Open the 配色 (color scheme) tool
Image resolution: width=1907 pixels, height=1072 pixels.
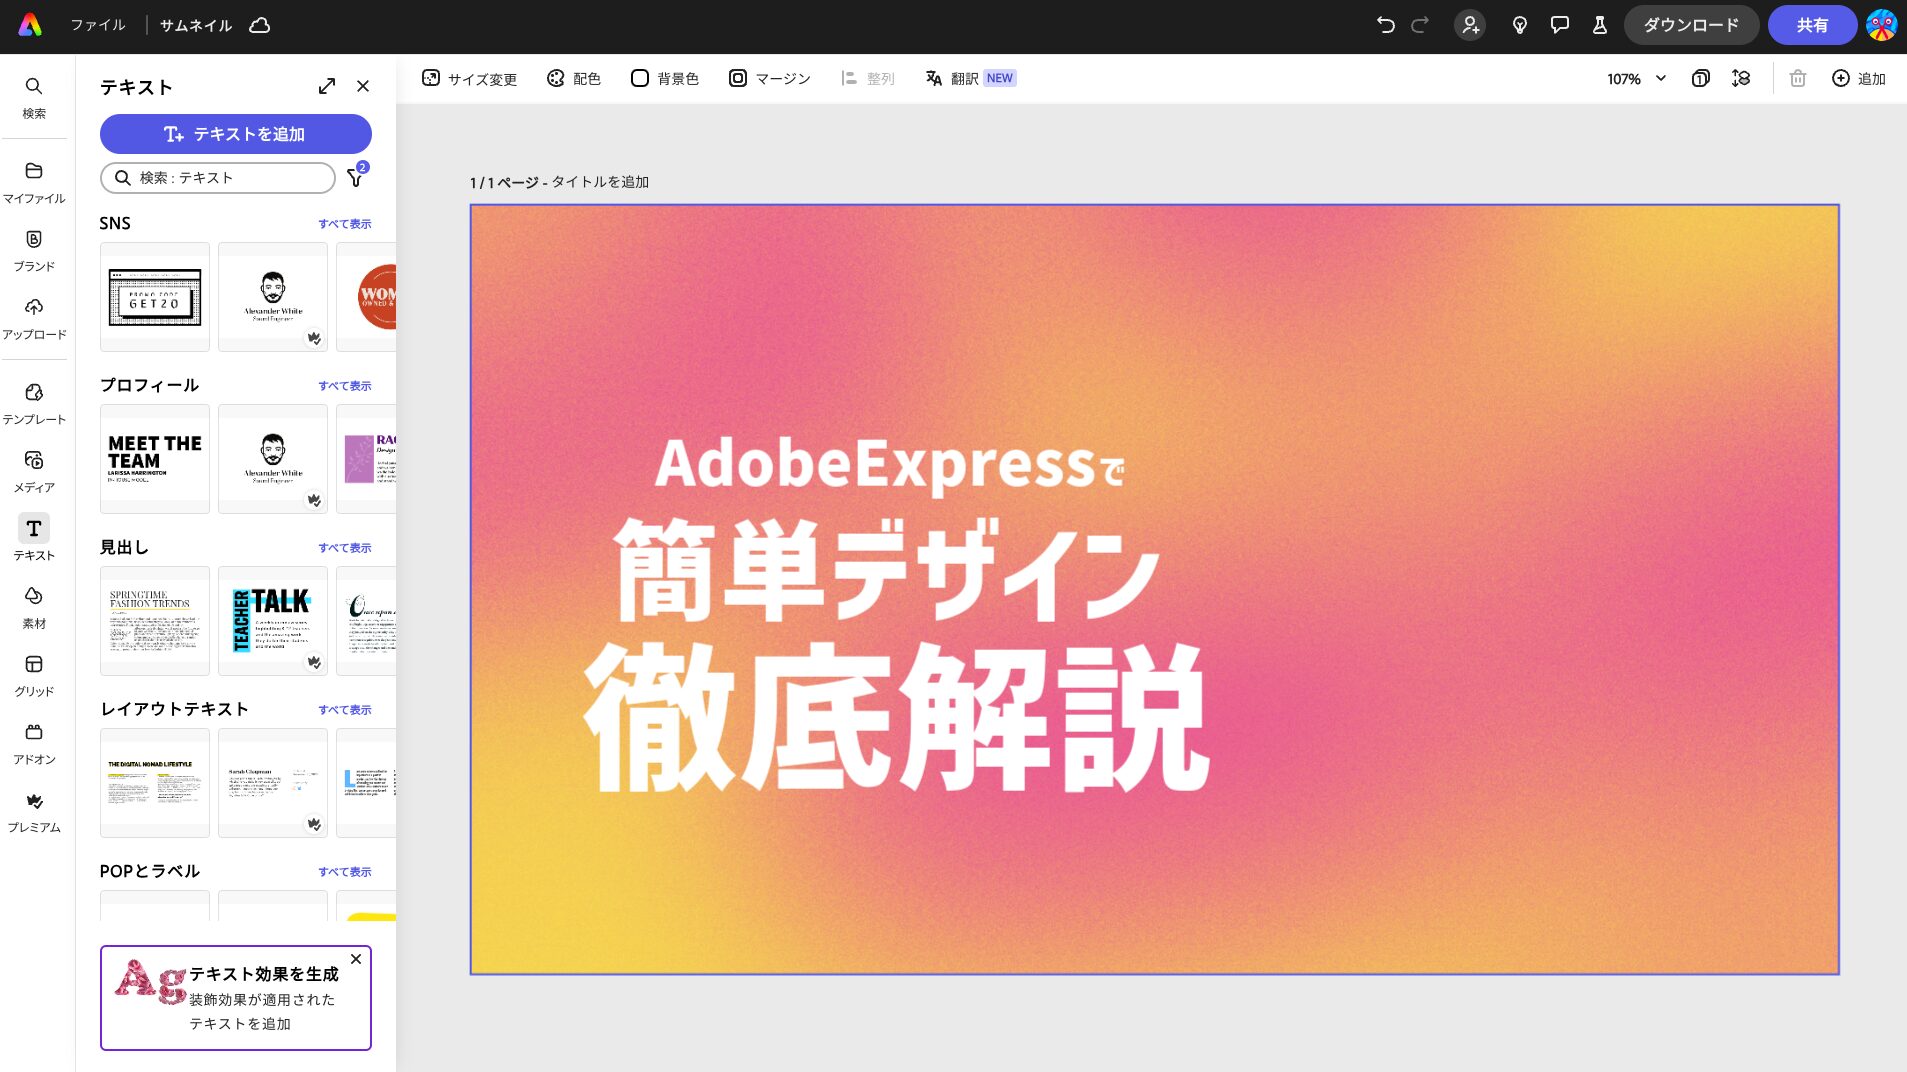(574, 78)
